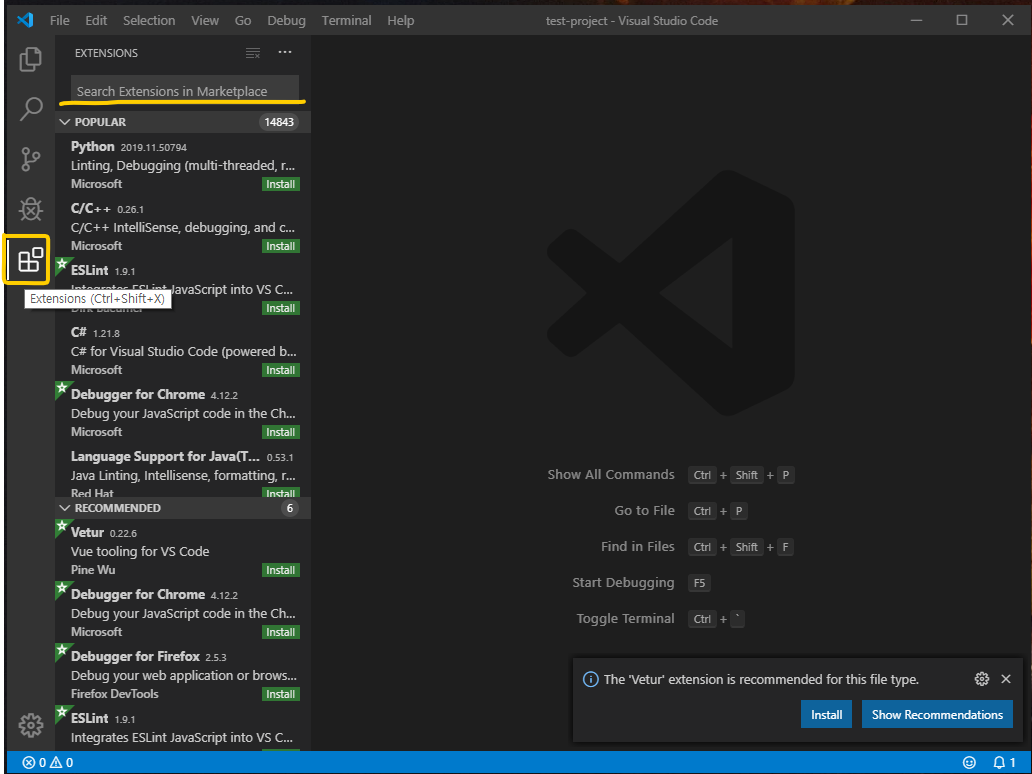The image size is (1032, 774).
Task: Open the Source Control view
Action: pyautogui.click(x=30, y=159)
